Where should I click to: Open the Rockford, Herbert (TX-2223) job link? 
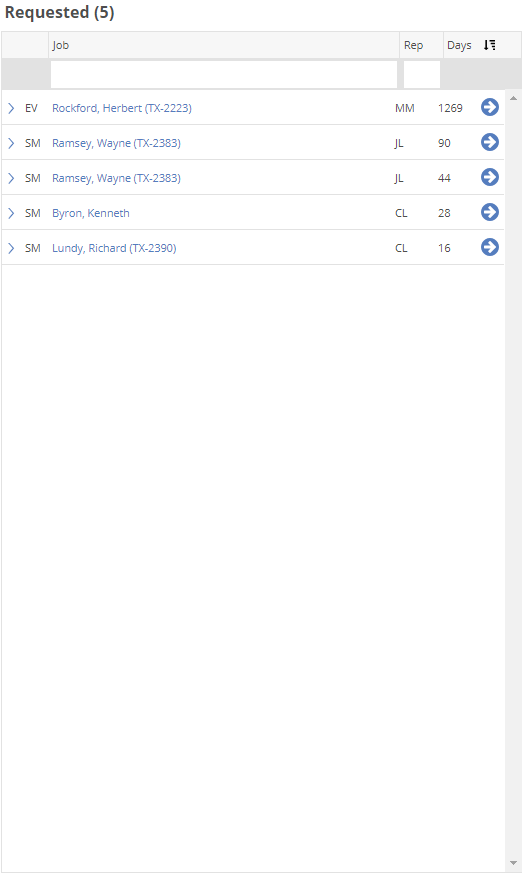point(122,108)
